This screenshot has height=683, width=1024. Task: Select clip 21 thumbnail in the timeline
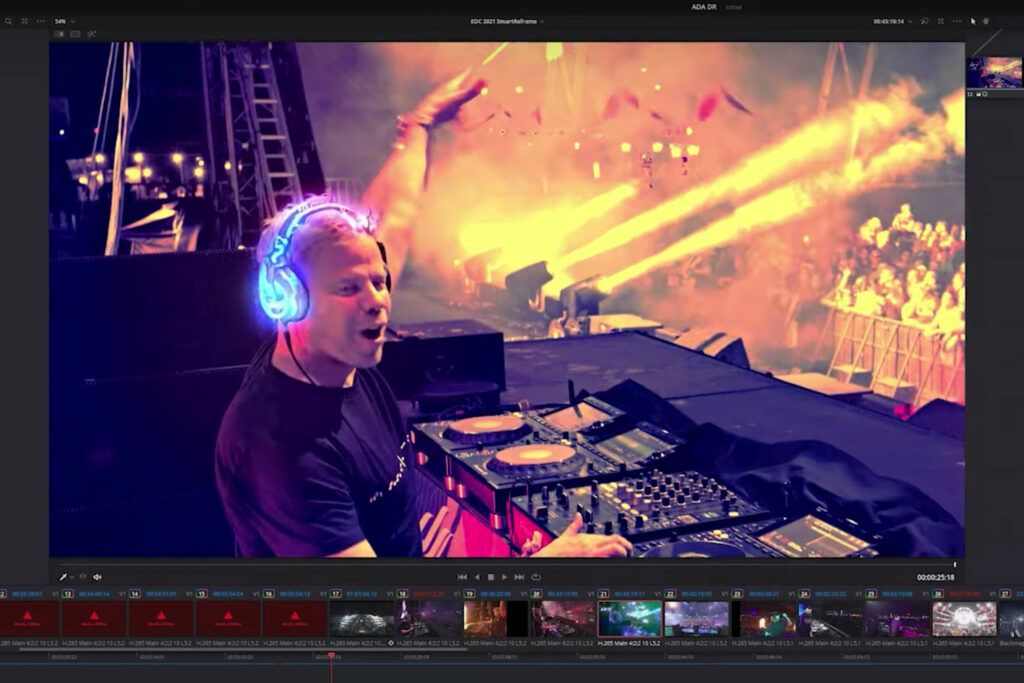[629, 618]
